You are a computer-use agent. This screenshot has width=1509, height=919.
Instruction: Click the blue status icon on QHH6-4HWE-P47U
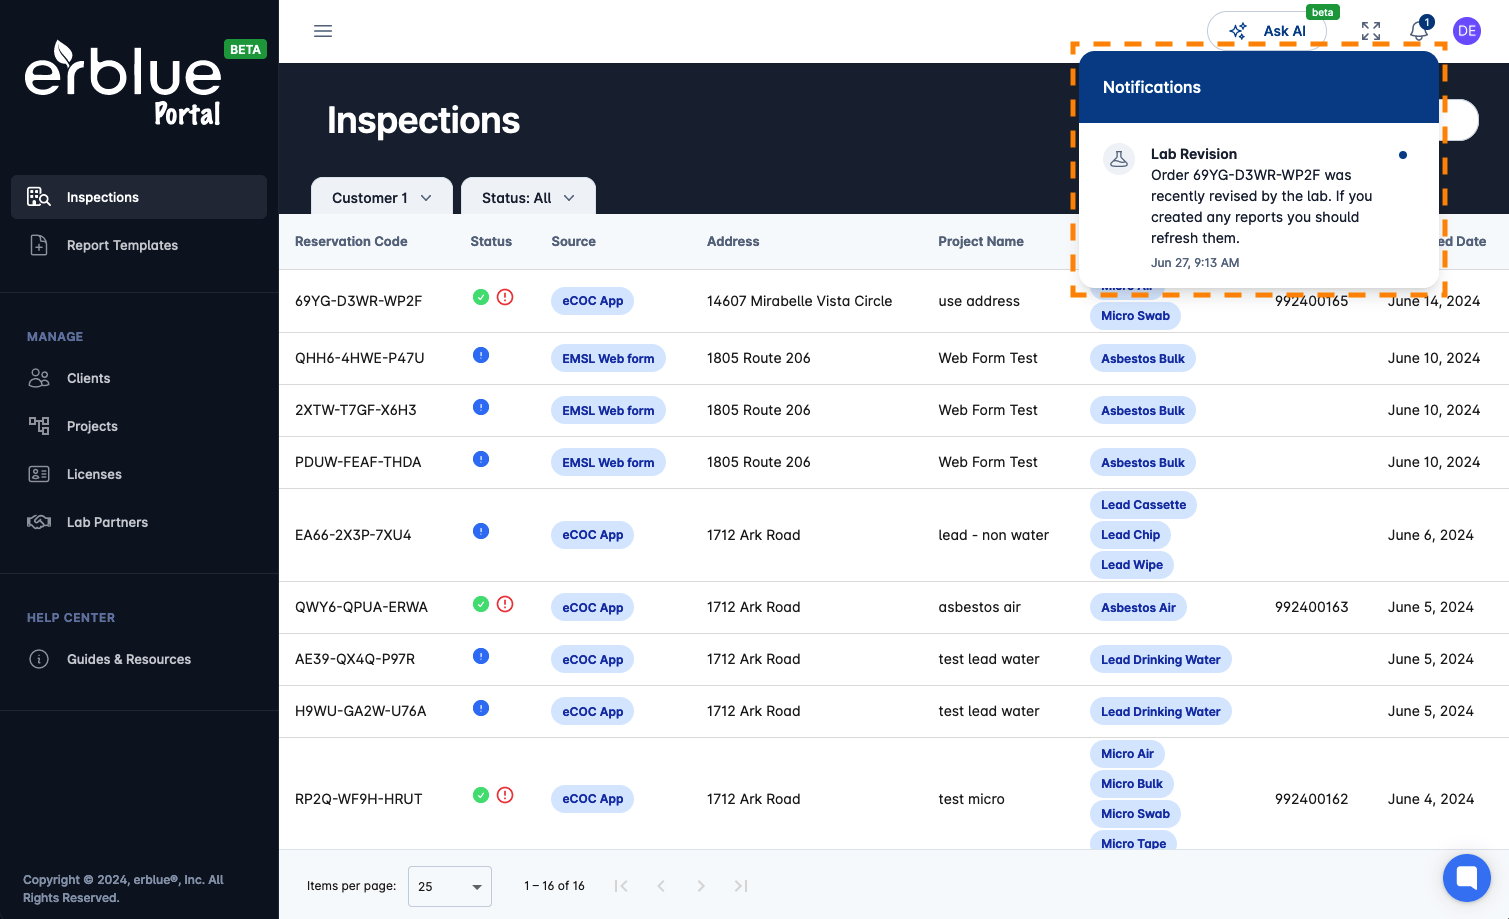[481, 355]
